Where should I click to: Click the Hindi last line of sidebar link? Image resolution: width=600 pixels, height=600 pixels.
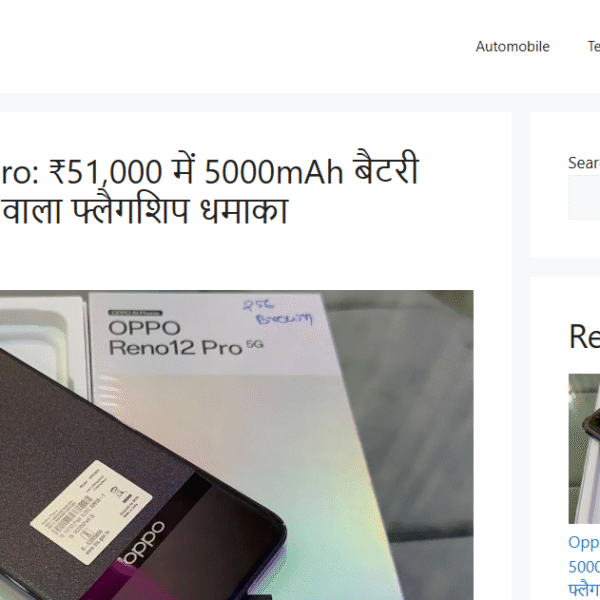pos(584,590)
